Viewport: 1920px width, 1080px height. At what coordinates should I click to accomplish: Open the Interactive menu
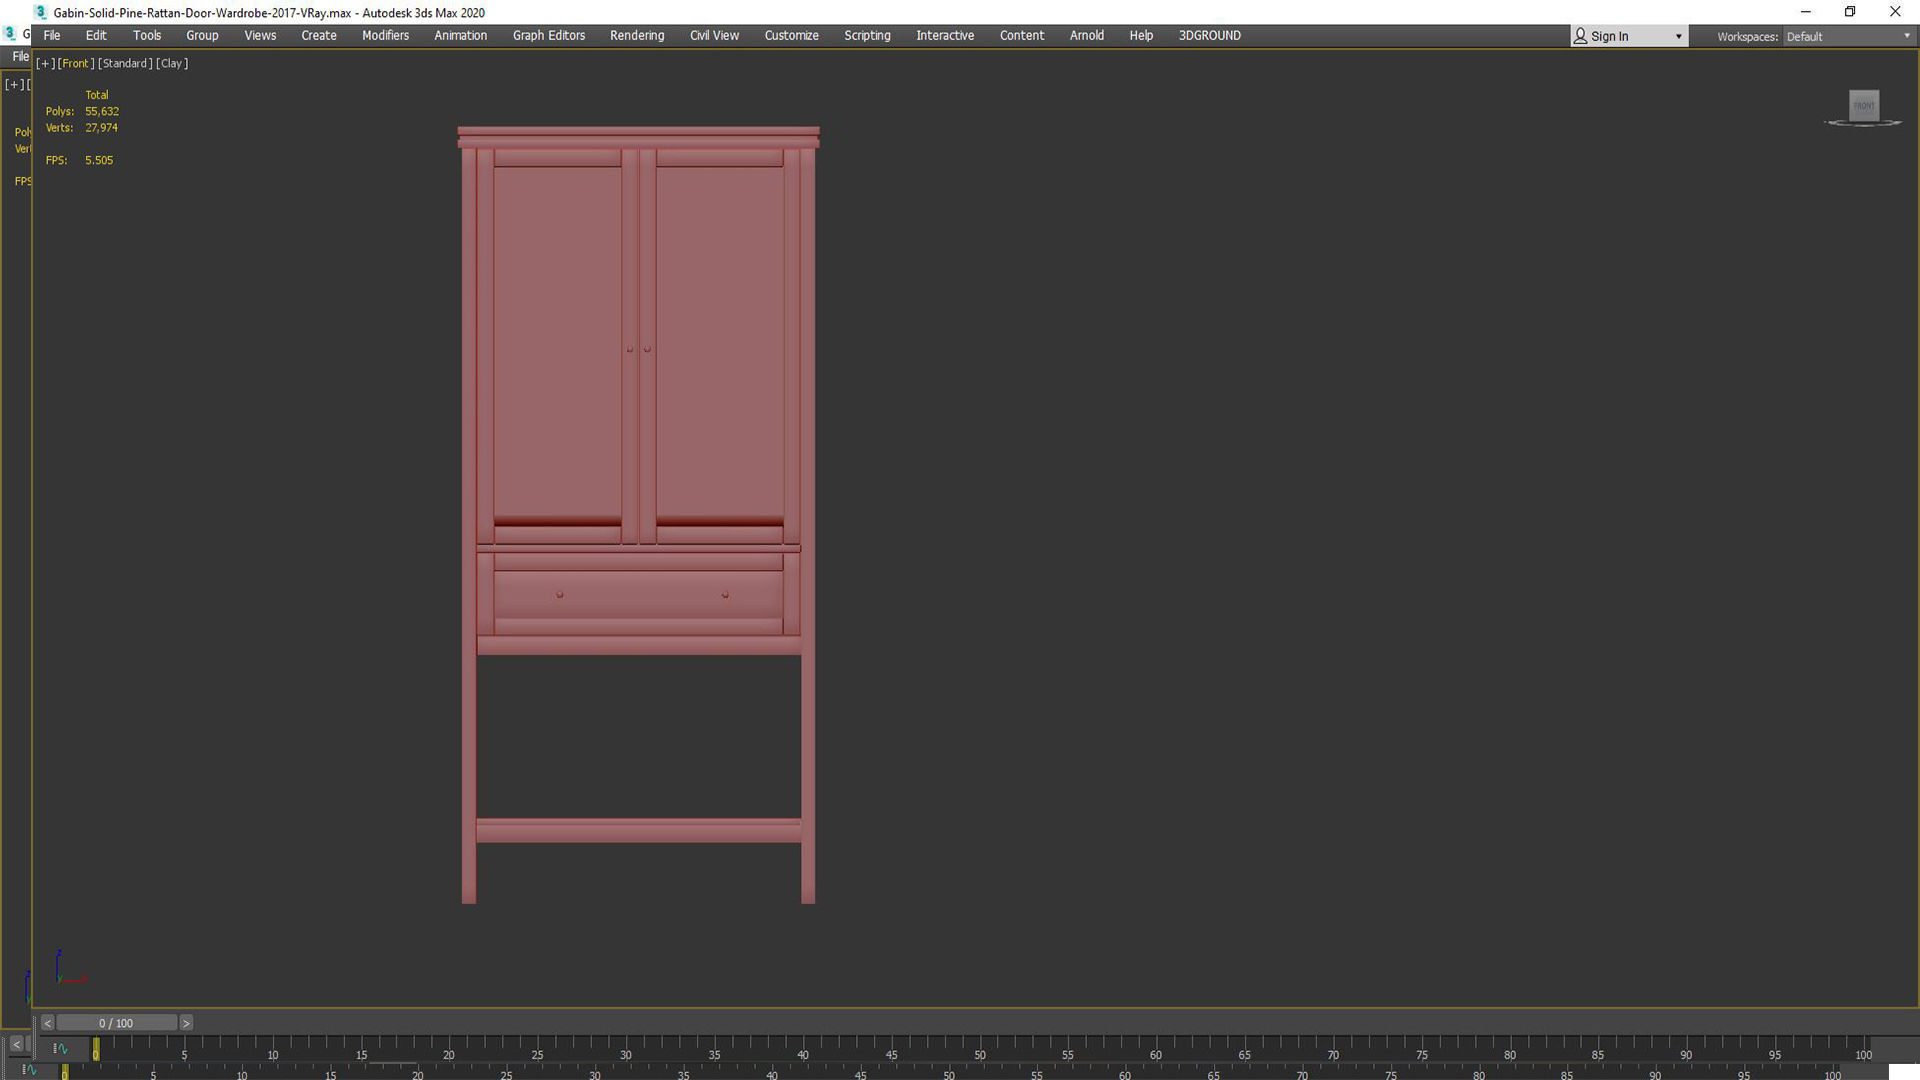point(945,35)
